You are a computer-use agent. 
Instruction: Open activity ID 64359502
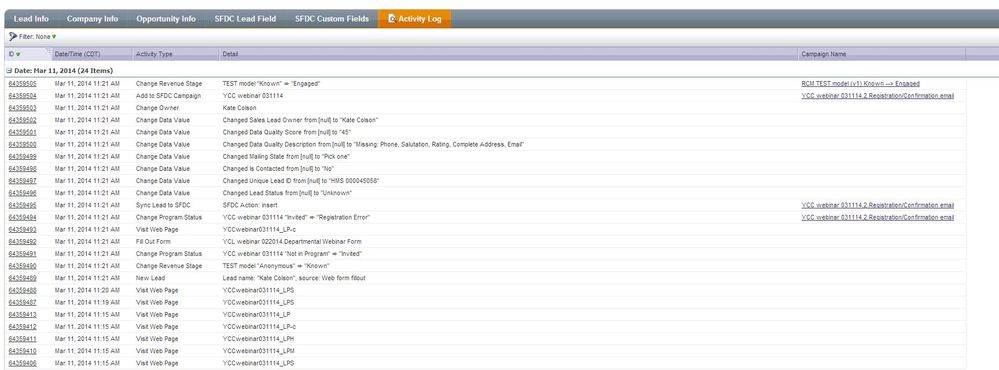point(22,120)
